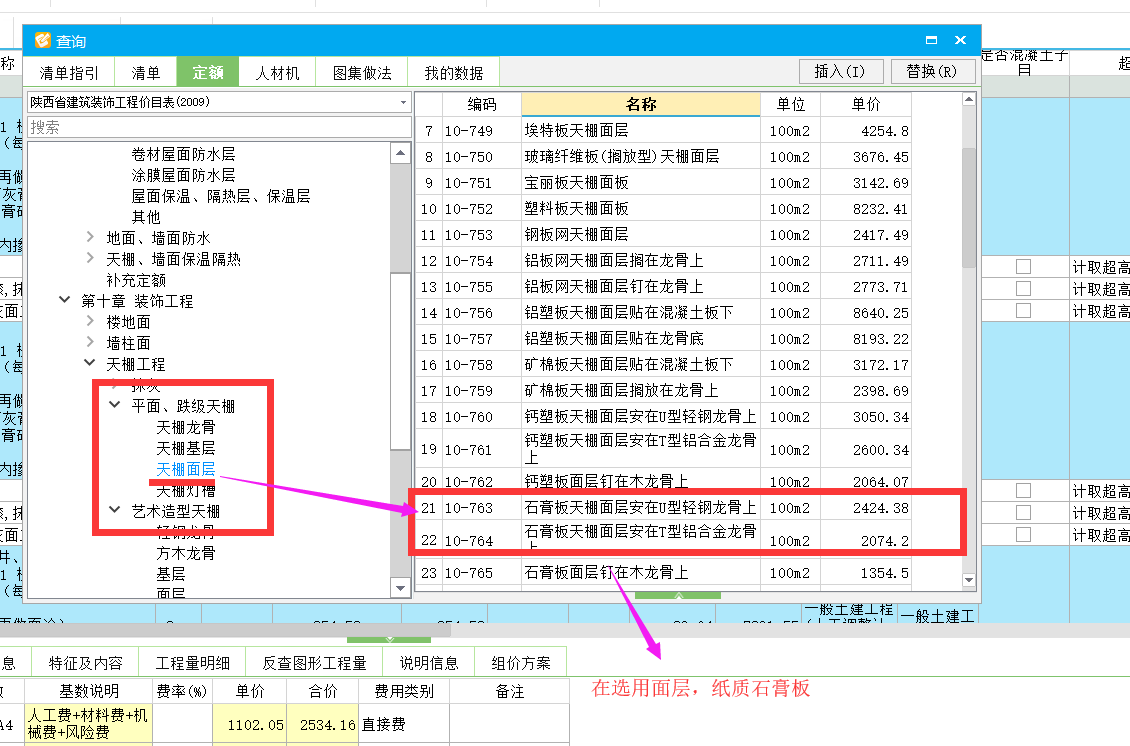
Task: Collapse the 第十章 装饰工程 node
Action: [64, 300]
